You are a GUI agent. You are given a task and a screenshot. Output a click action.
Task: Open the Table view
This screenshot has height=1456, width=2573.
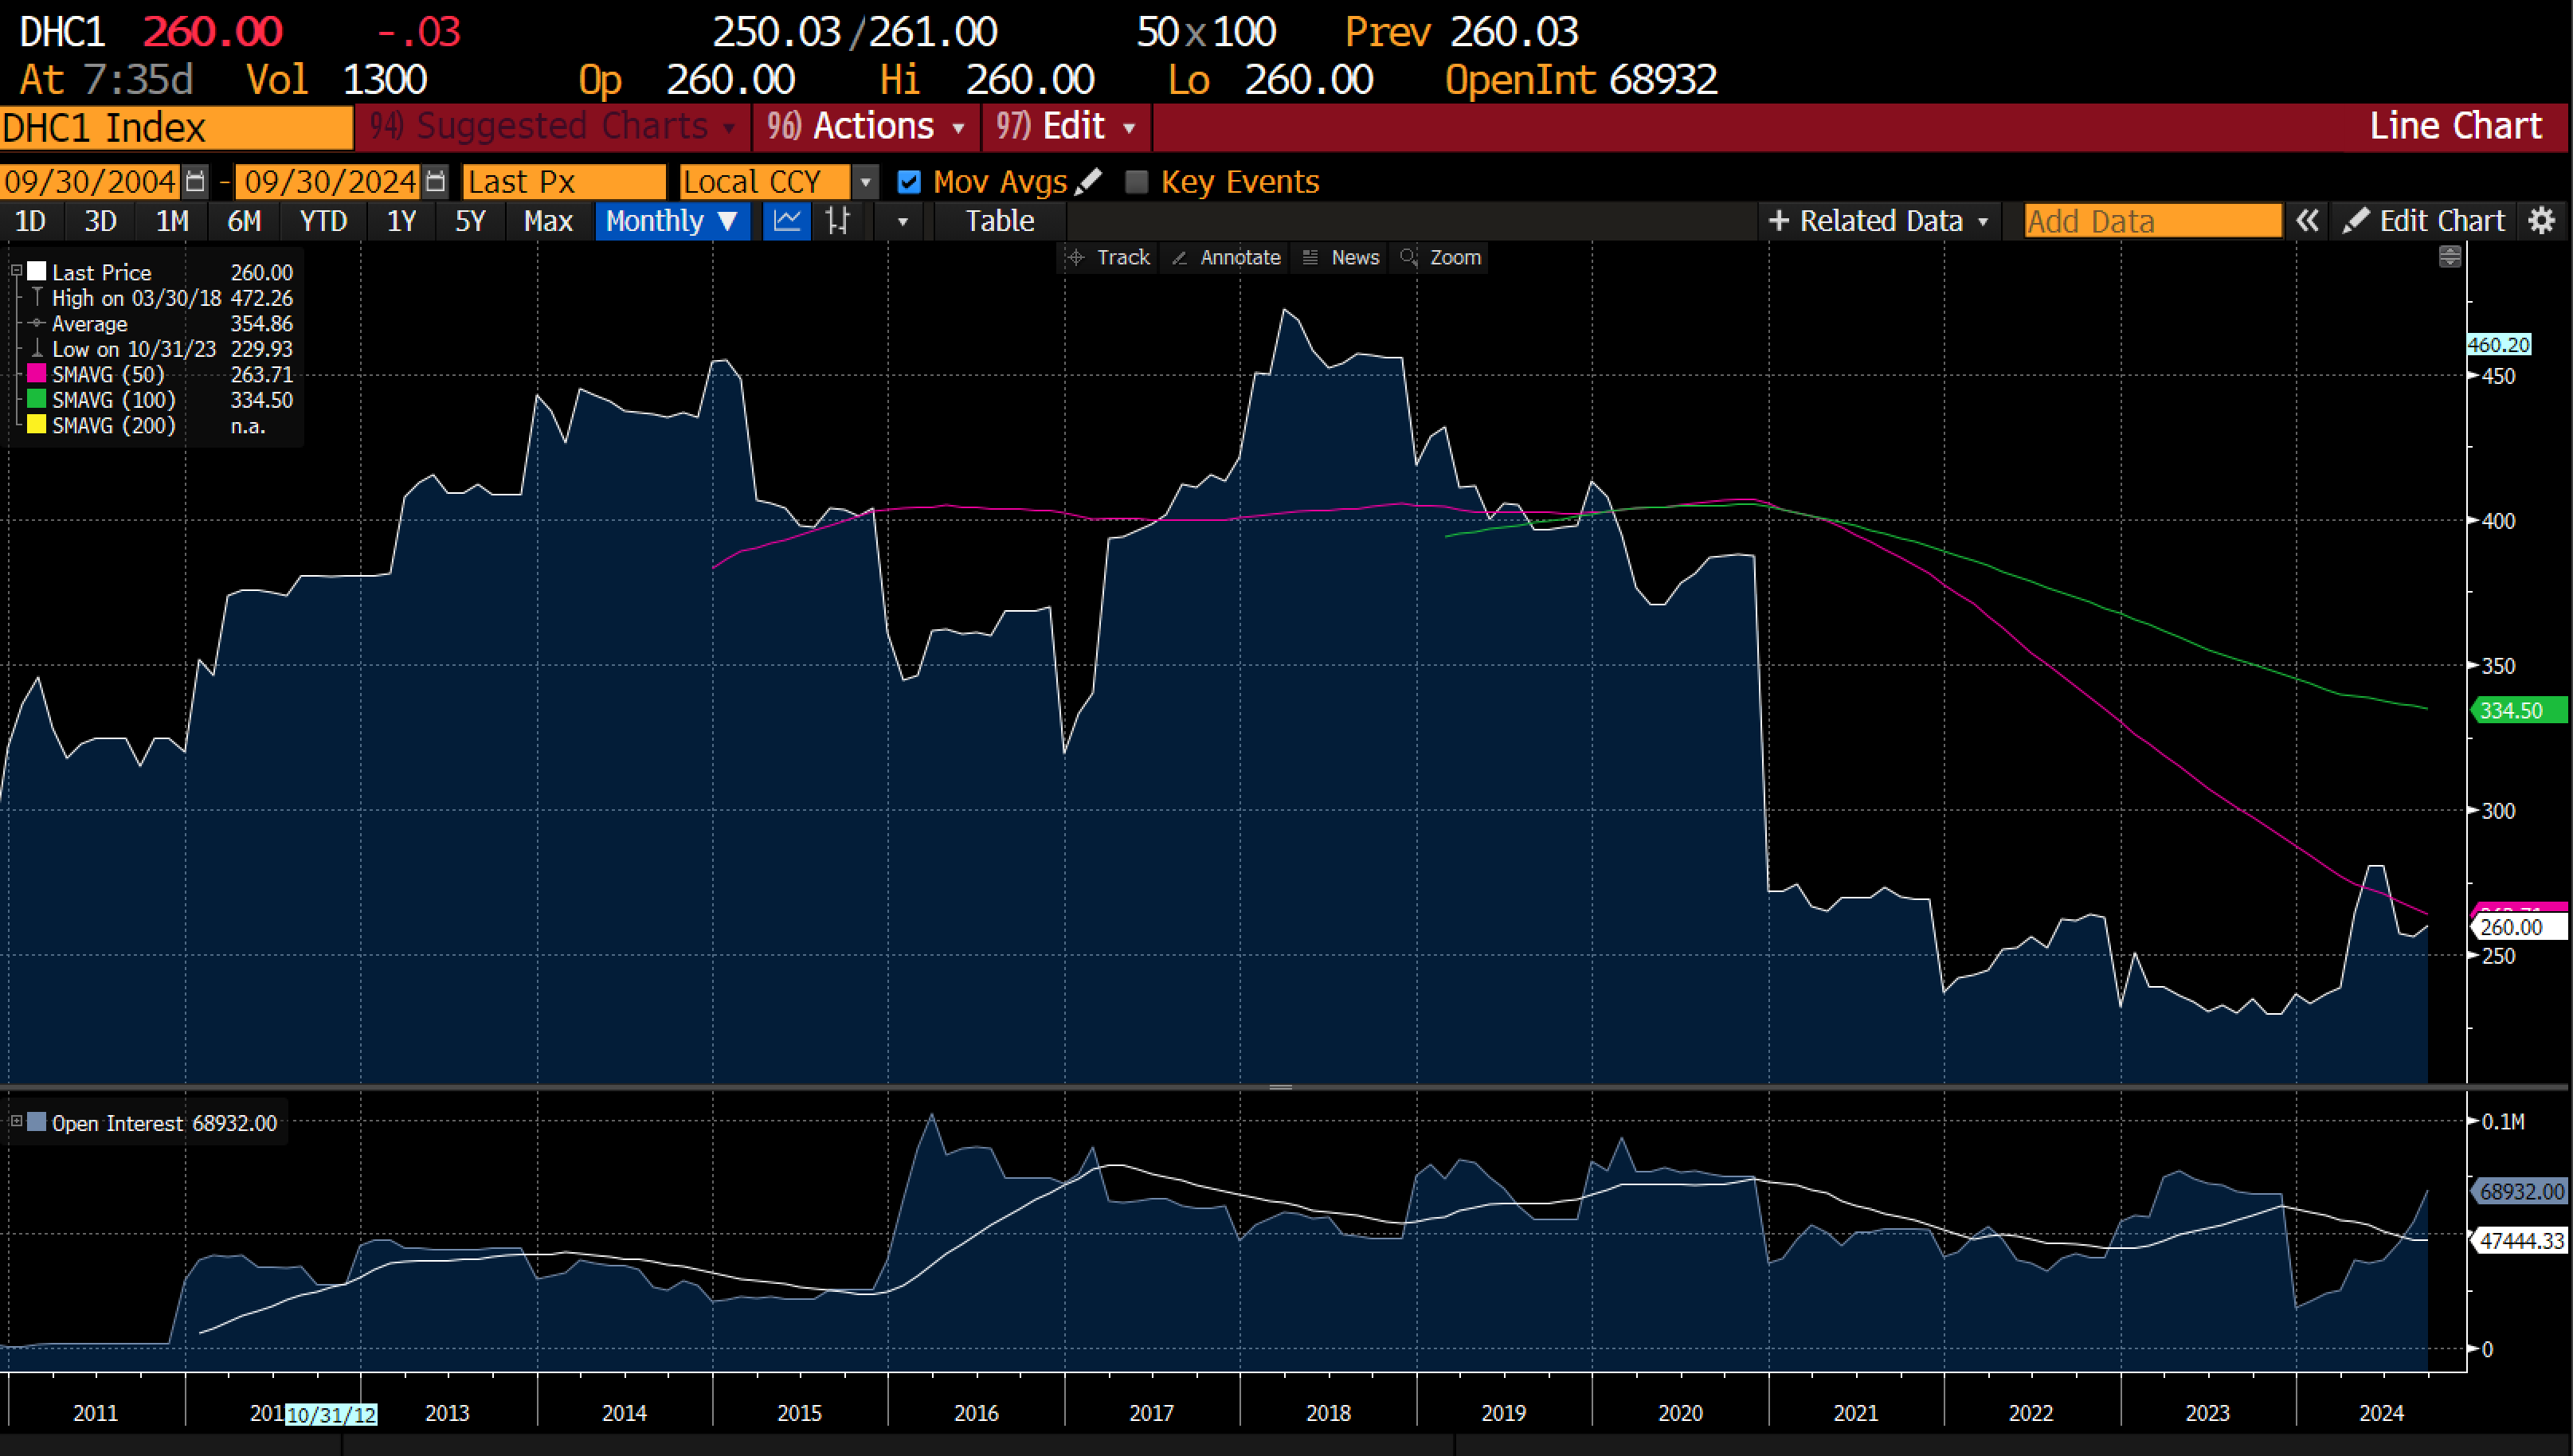click(997, 221)
